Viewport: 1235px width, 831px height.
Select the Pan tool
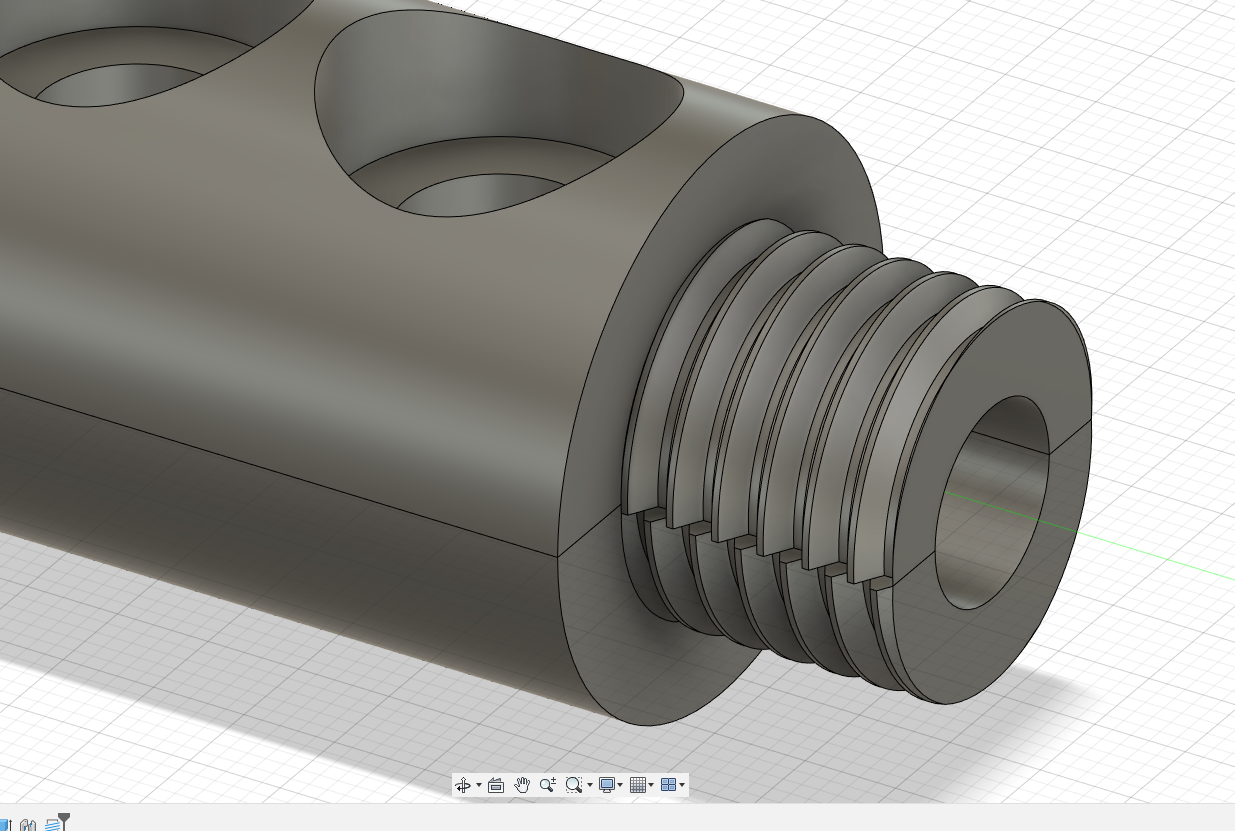(x=522, y=785)
